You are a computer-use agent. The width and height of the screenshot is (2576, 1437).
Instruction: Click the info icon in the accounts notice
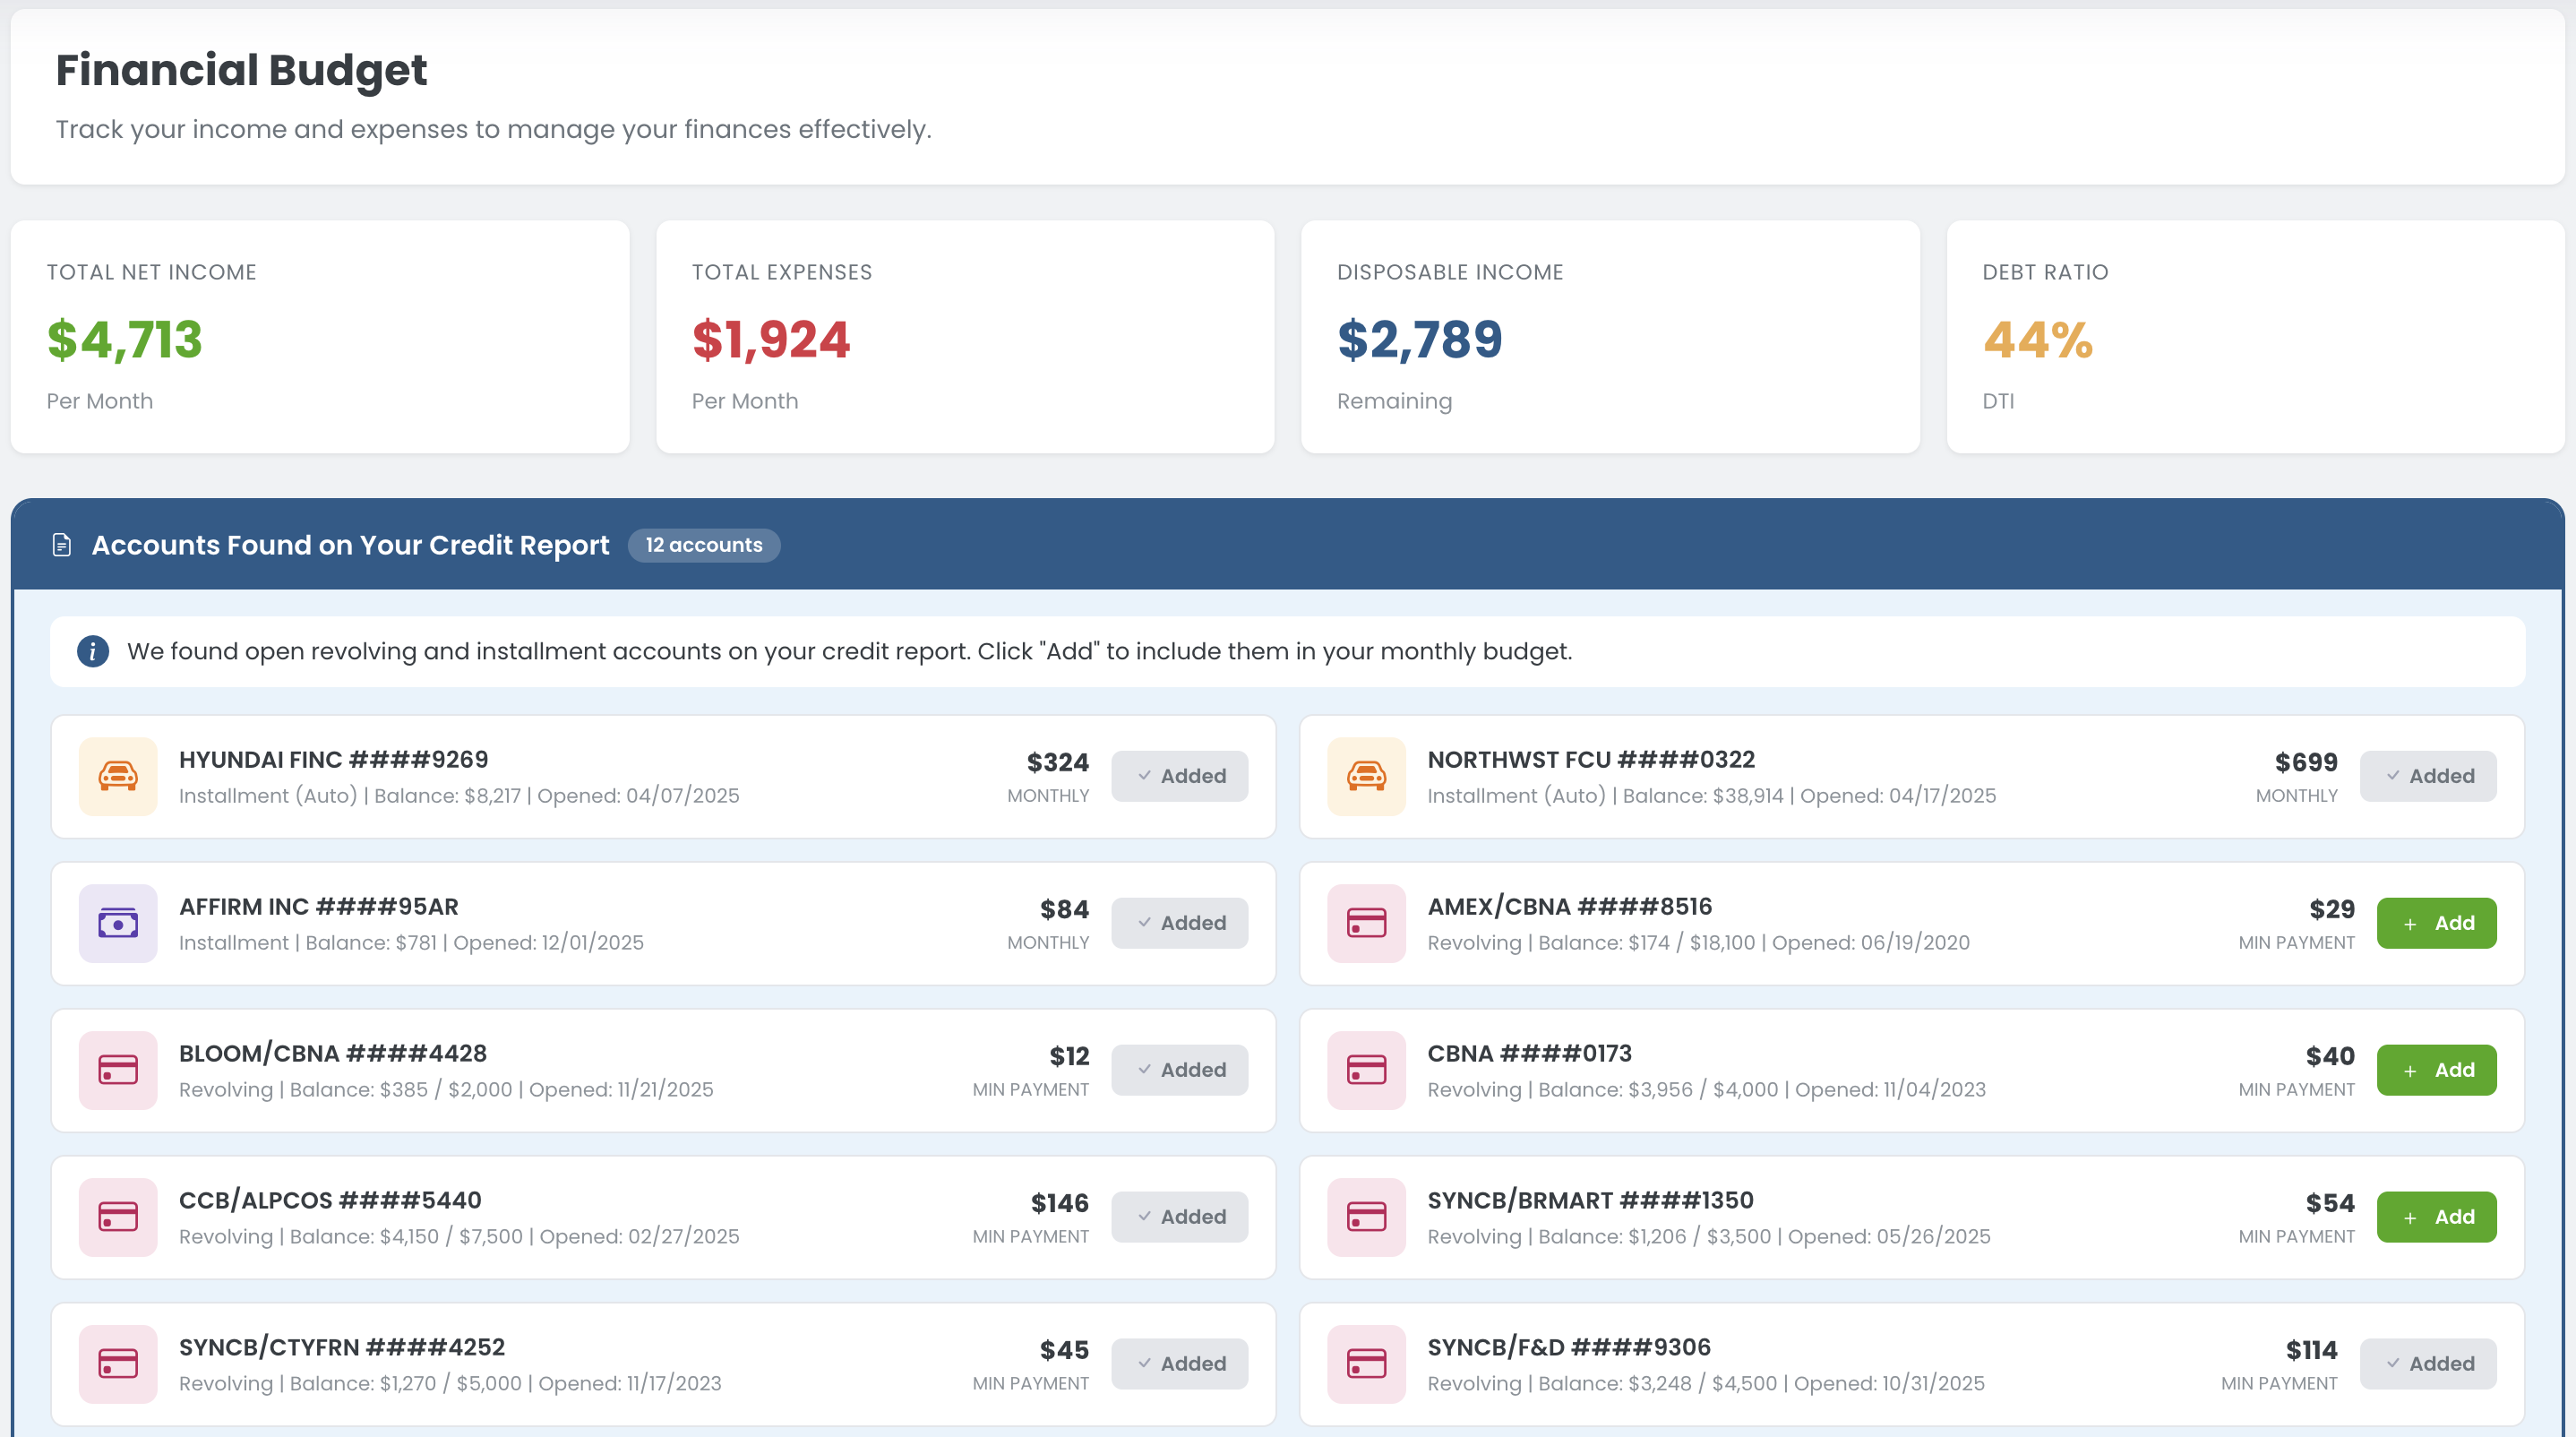92,651
